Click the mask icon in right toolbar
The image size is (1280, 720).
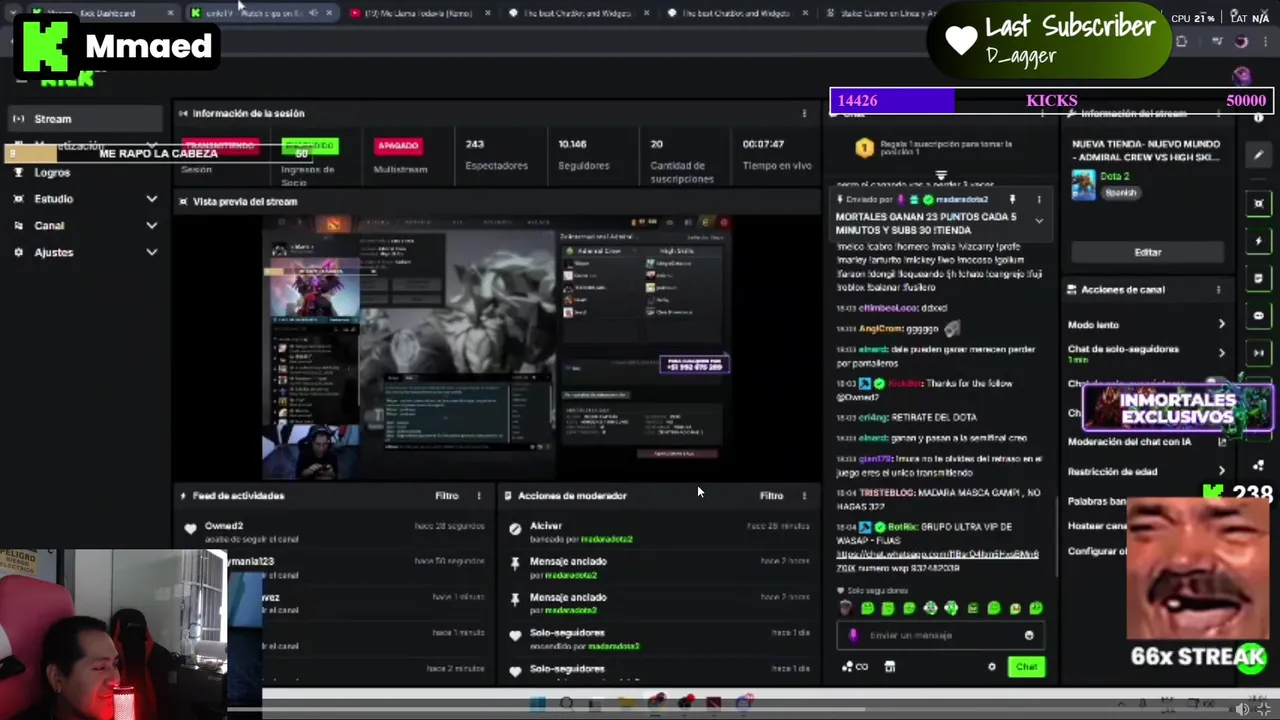(1258, 316)
